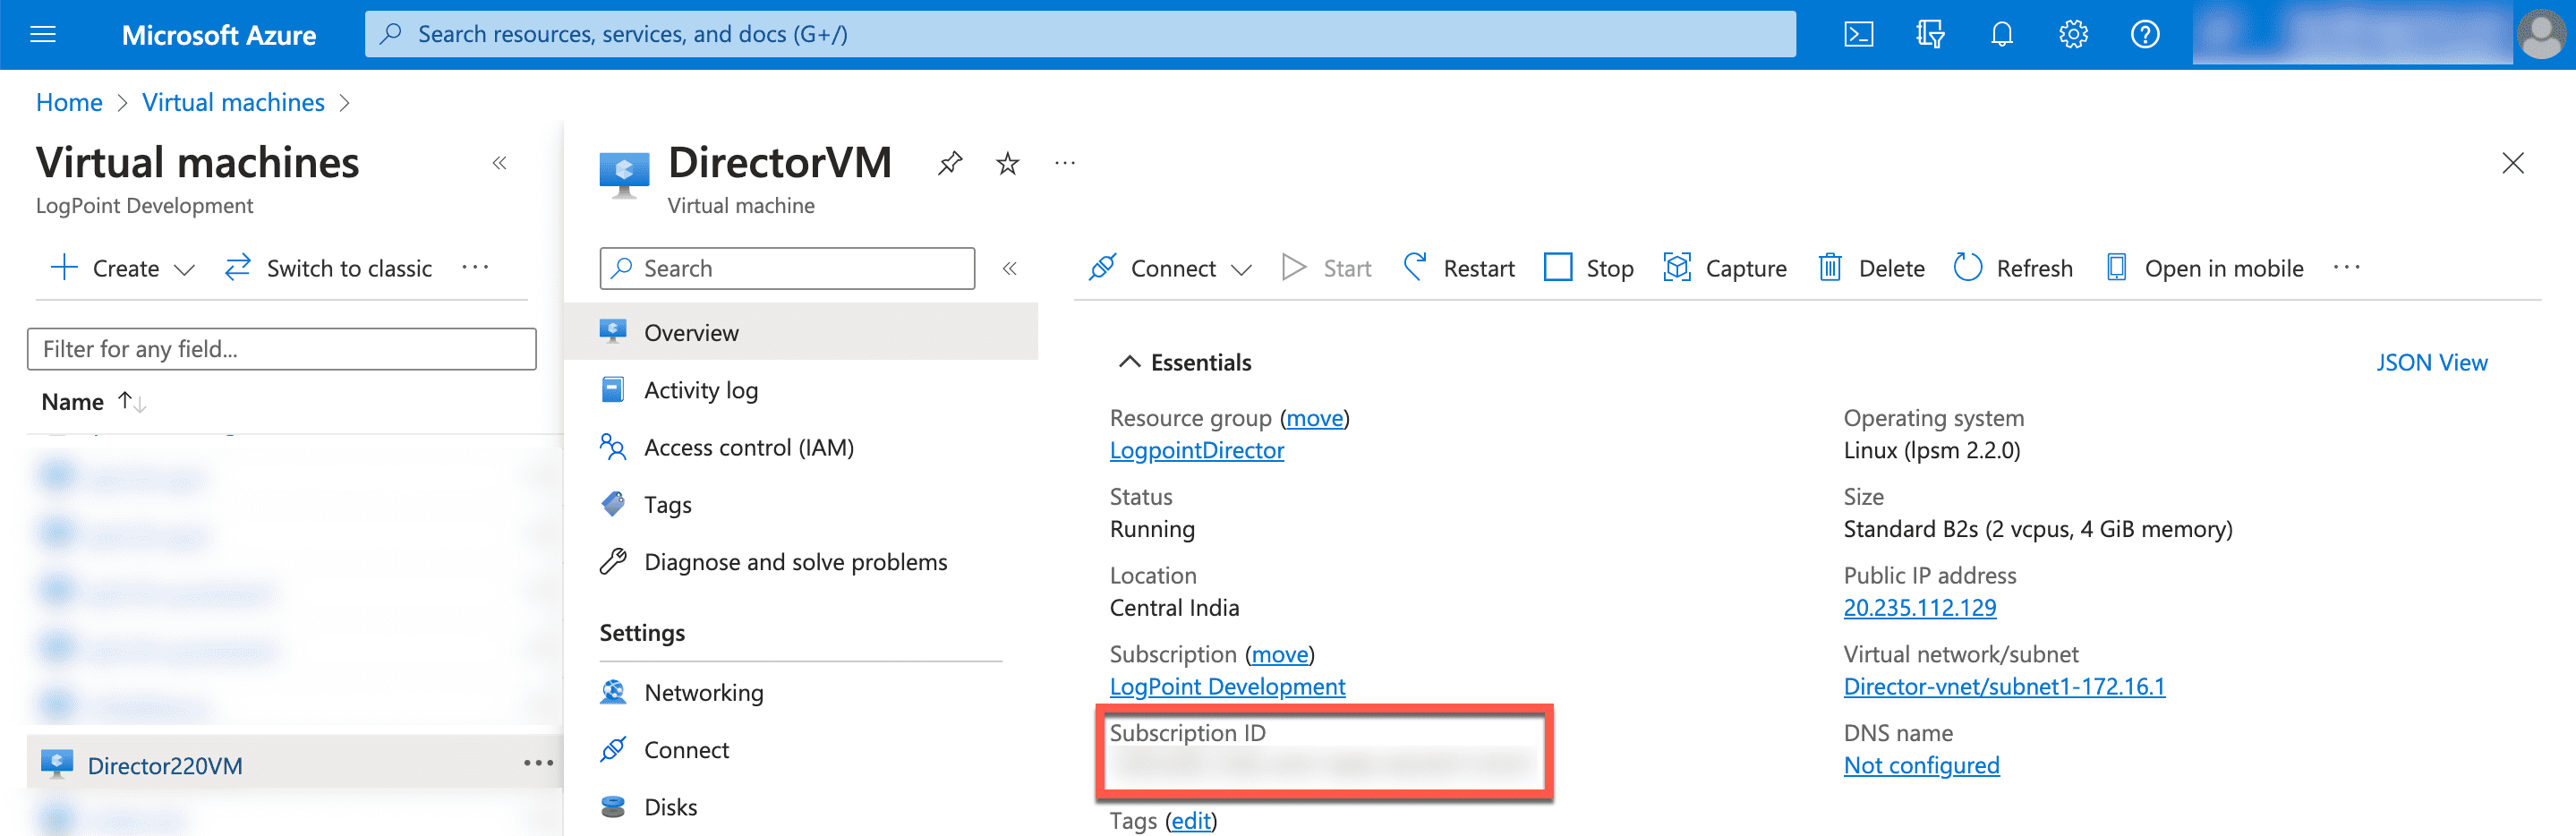
Task: Click the settings search field
Action: pos(786,268)
